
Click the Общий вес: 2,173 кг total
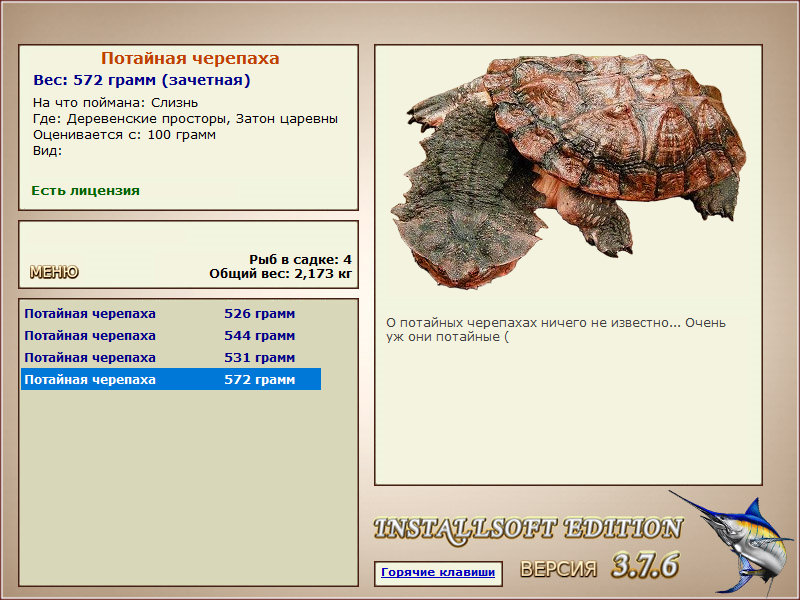tap(281, 274)
